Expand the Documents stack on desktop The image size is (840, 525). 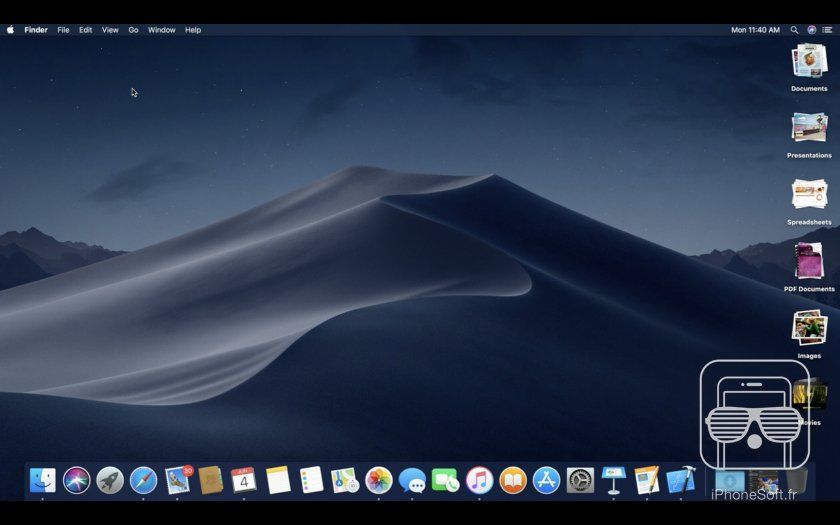[809, 62]
